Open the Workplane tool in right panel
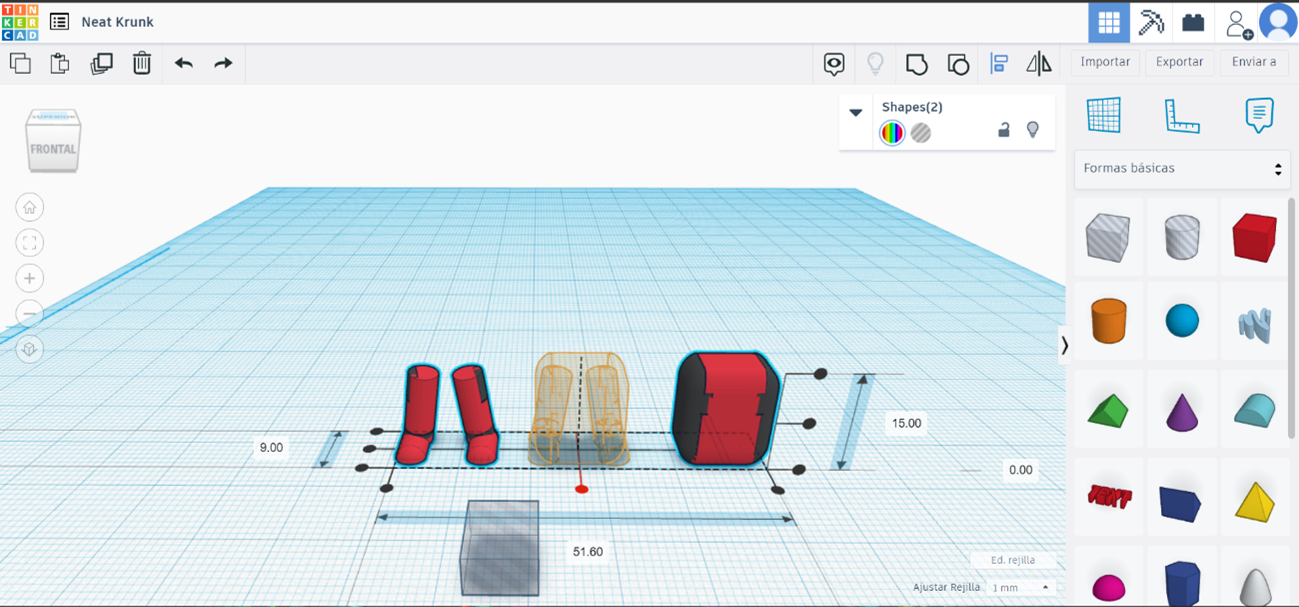 tap(1106, 115)
